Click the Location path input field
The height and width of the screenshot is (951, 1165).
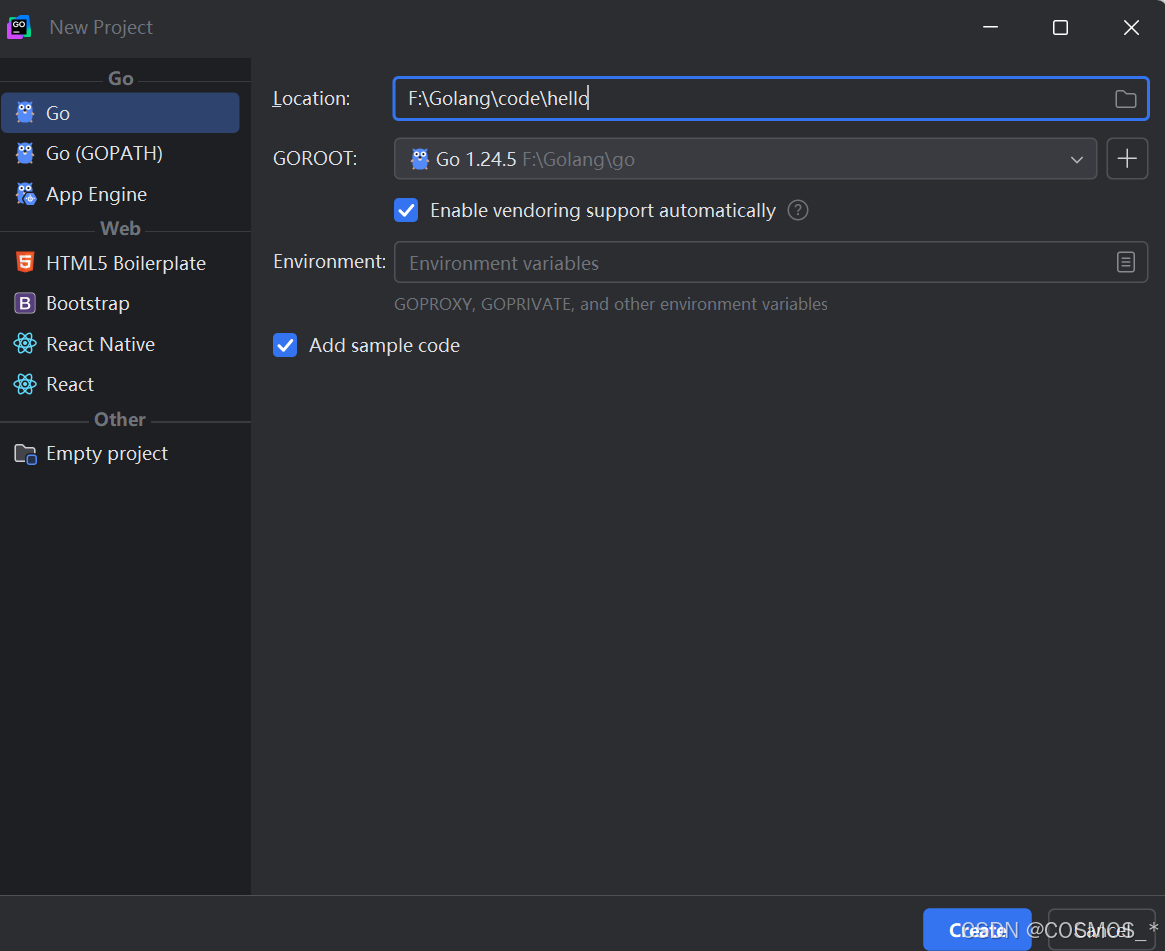[770, 98]
